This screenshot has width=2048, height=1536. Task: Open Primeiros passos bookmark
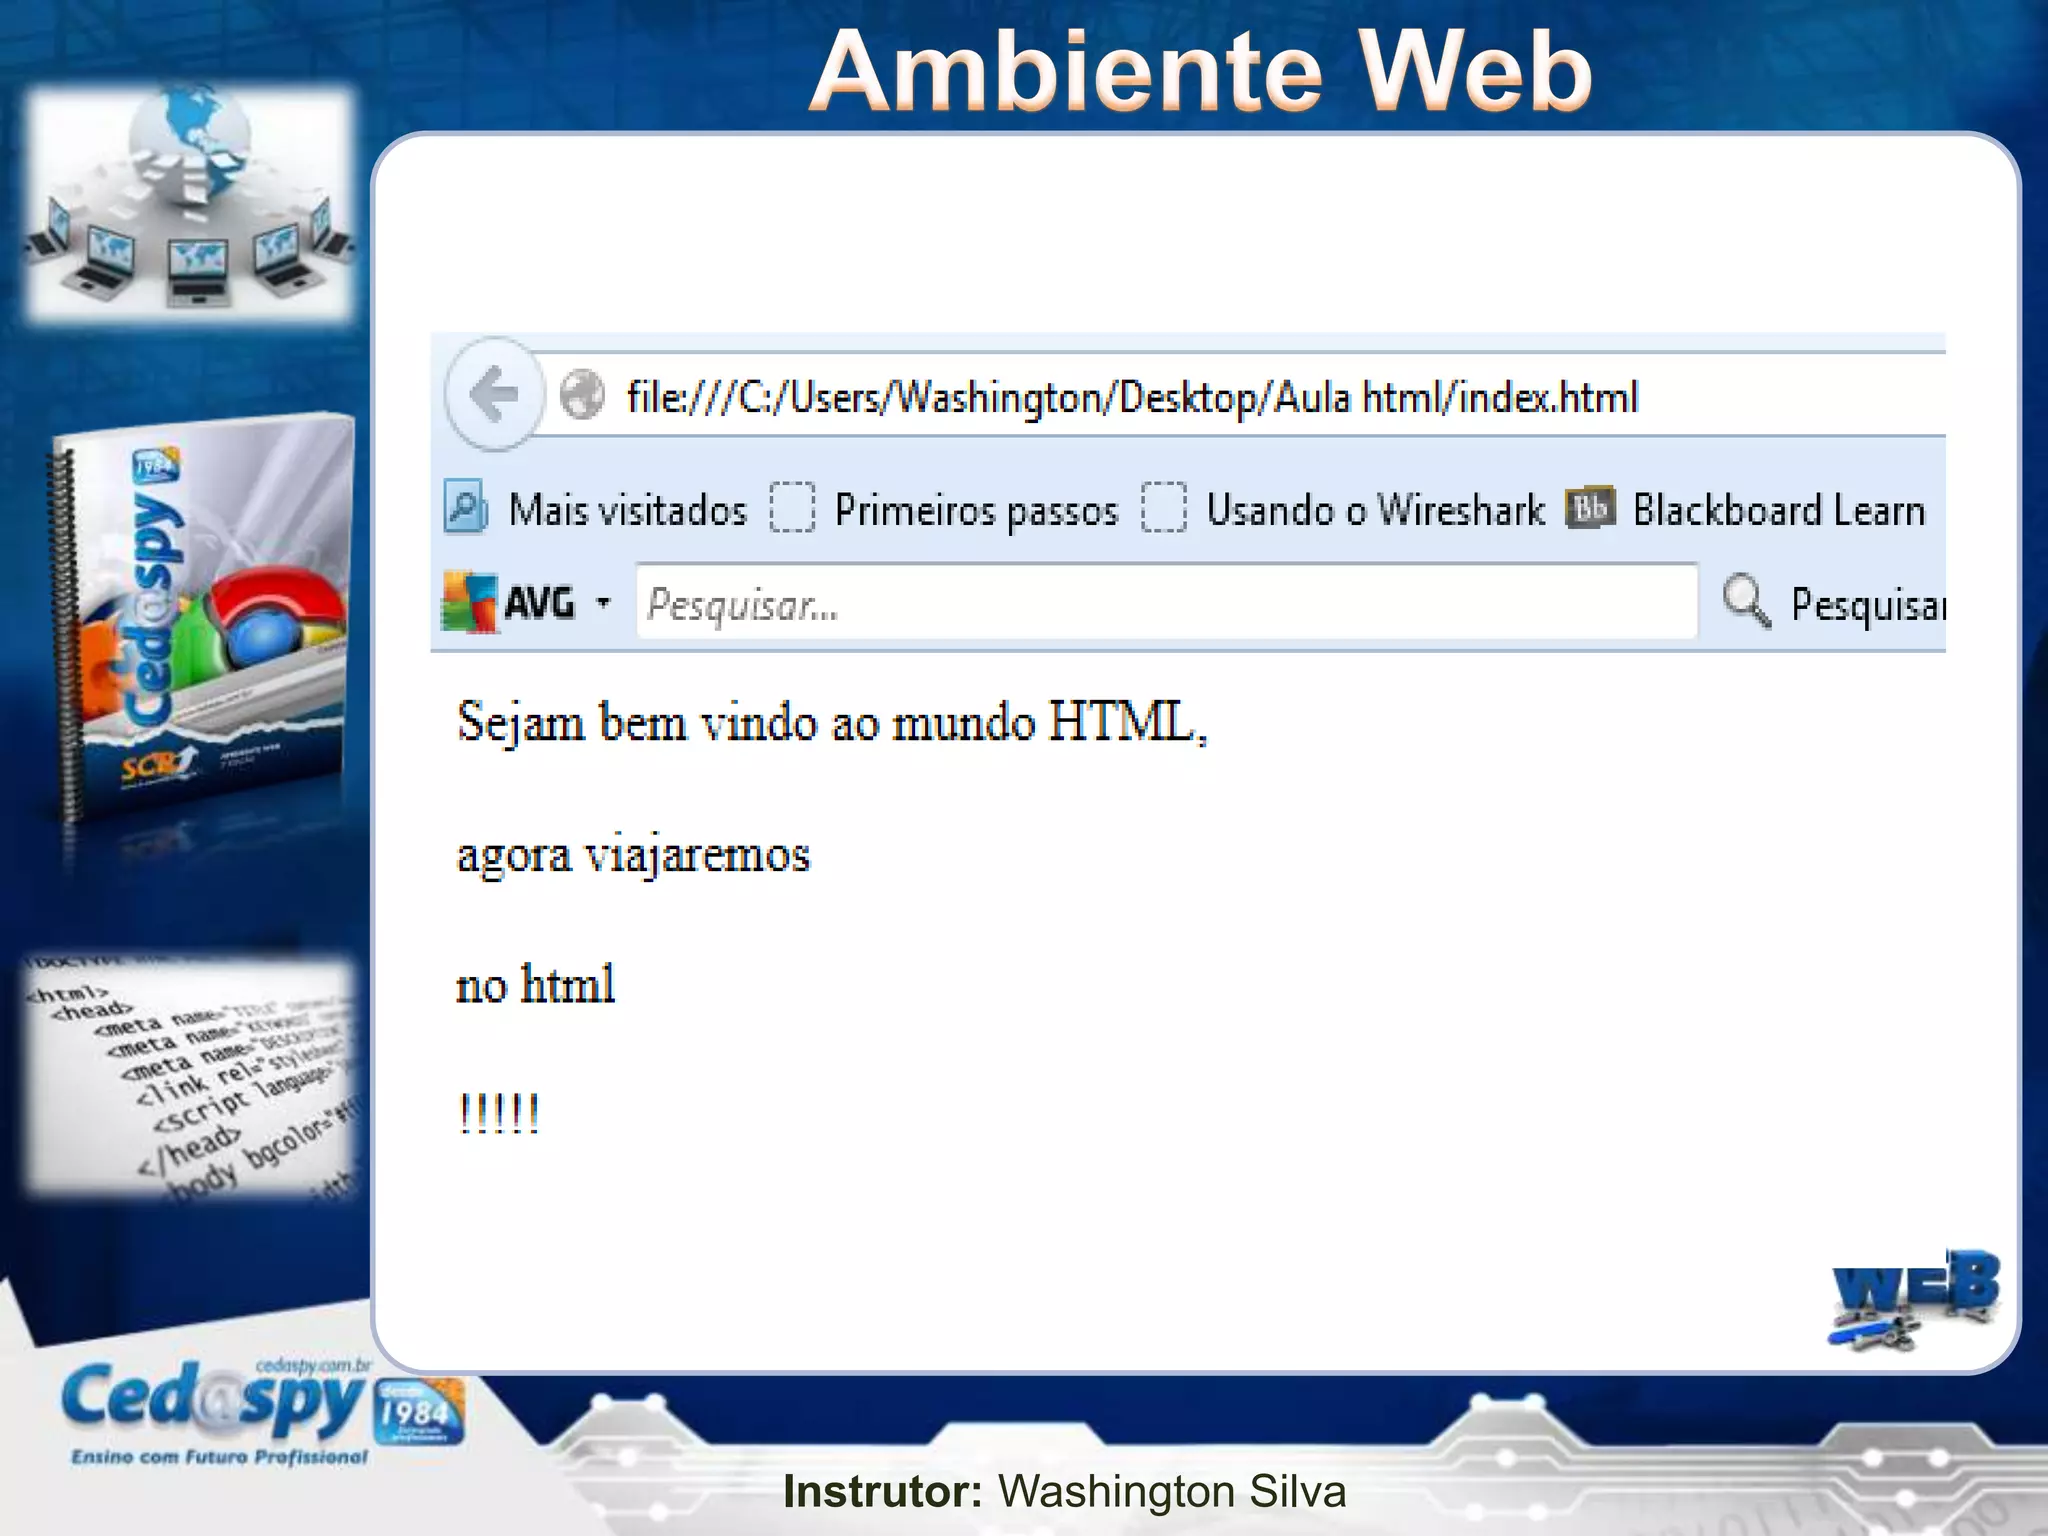point(976,510)
